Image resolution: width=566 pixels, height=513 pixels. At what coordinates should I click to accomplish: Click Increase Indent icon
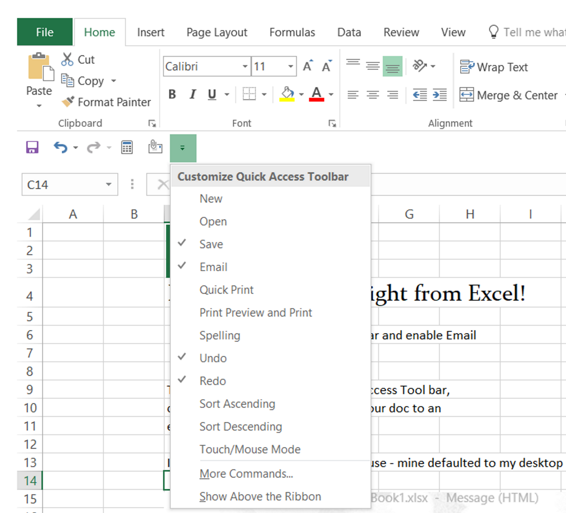click(440, 95)
